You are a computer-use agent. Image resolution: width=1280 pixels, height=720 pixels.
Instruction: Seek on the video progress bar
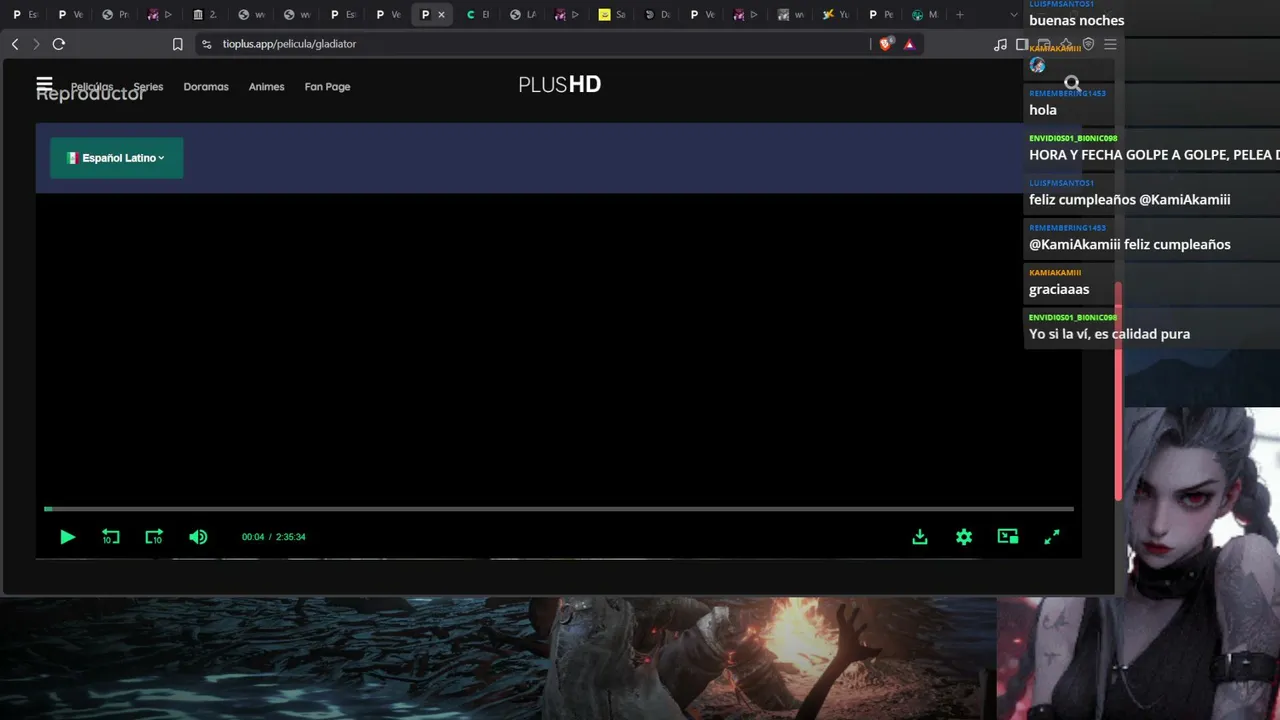coord(559,509)
